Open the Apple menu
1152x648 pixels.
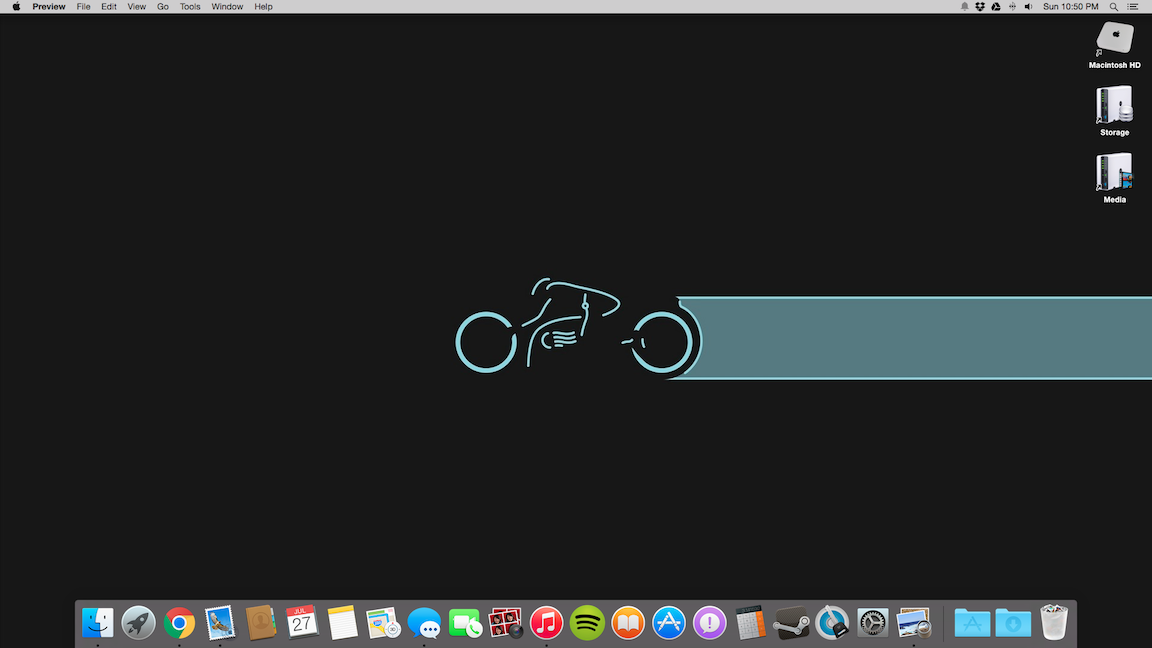click(x=16, y=7)
